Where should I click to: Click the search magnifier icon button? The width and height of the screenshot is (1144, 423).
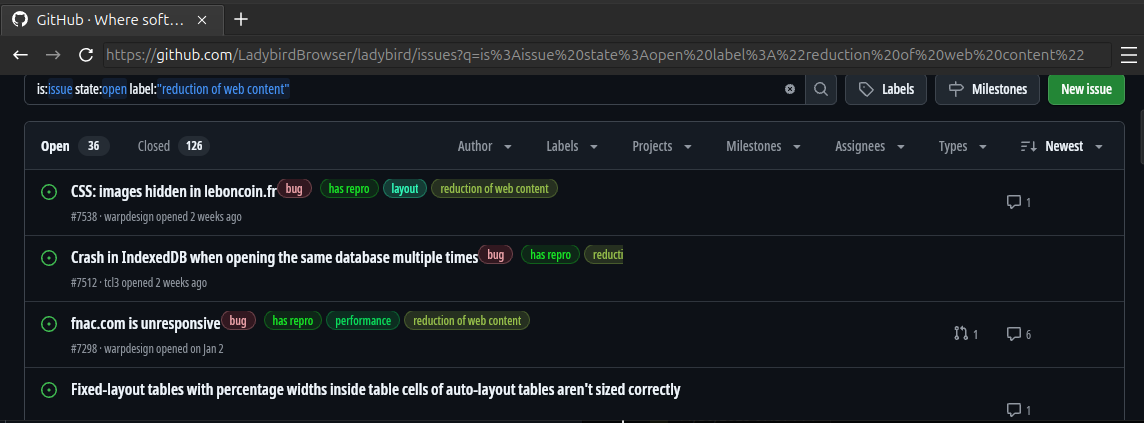tap(820, 89)
